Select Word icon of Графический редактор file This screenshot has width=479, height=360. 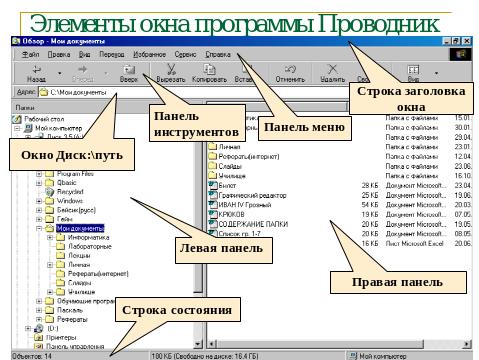tap(213, 195)
